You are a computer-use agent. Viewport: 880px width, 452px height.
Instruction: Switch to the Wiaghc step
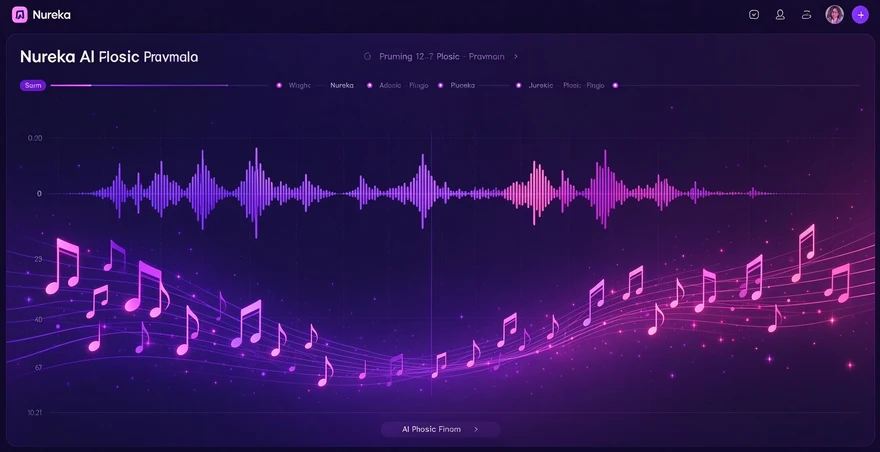(x=300, y=85)
